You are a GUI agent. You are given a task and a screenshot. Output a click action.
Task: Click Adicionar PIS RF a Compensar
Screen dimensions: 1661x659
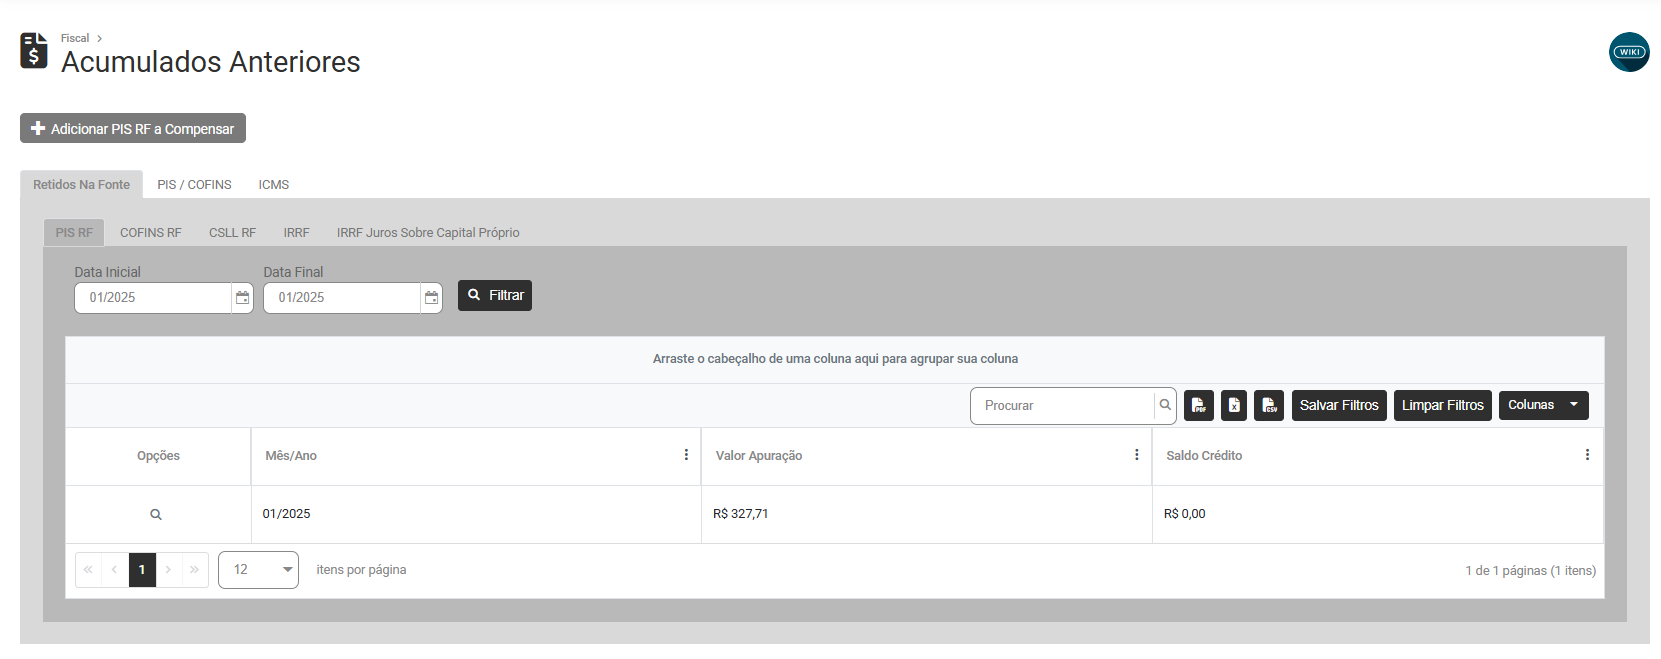pyautogui.click(x=133, y=128)
